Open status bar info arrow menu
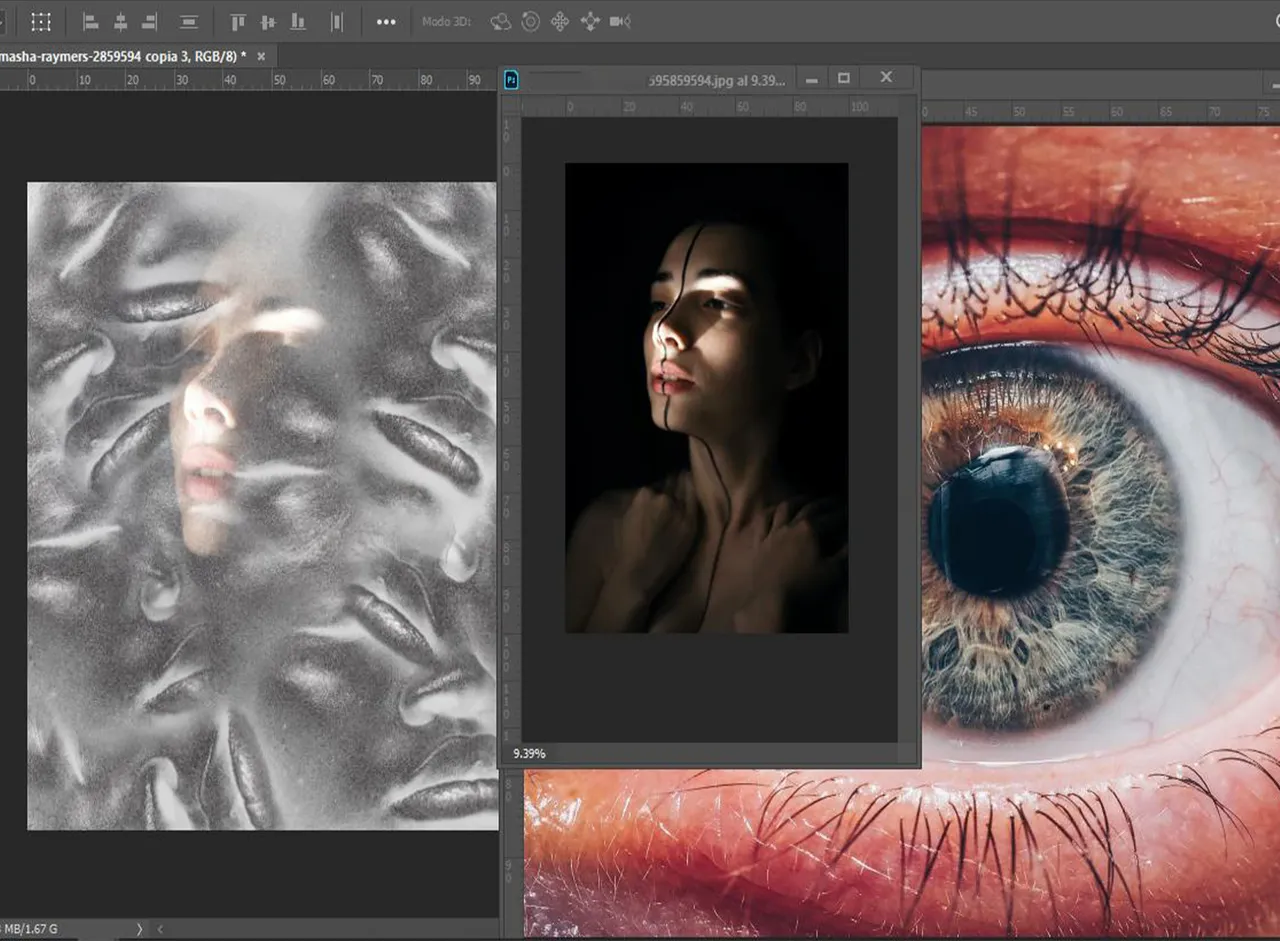Image resolution: width=1280 pixels, height=941 pixels. [x=139, y=930]
